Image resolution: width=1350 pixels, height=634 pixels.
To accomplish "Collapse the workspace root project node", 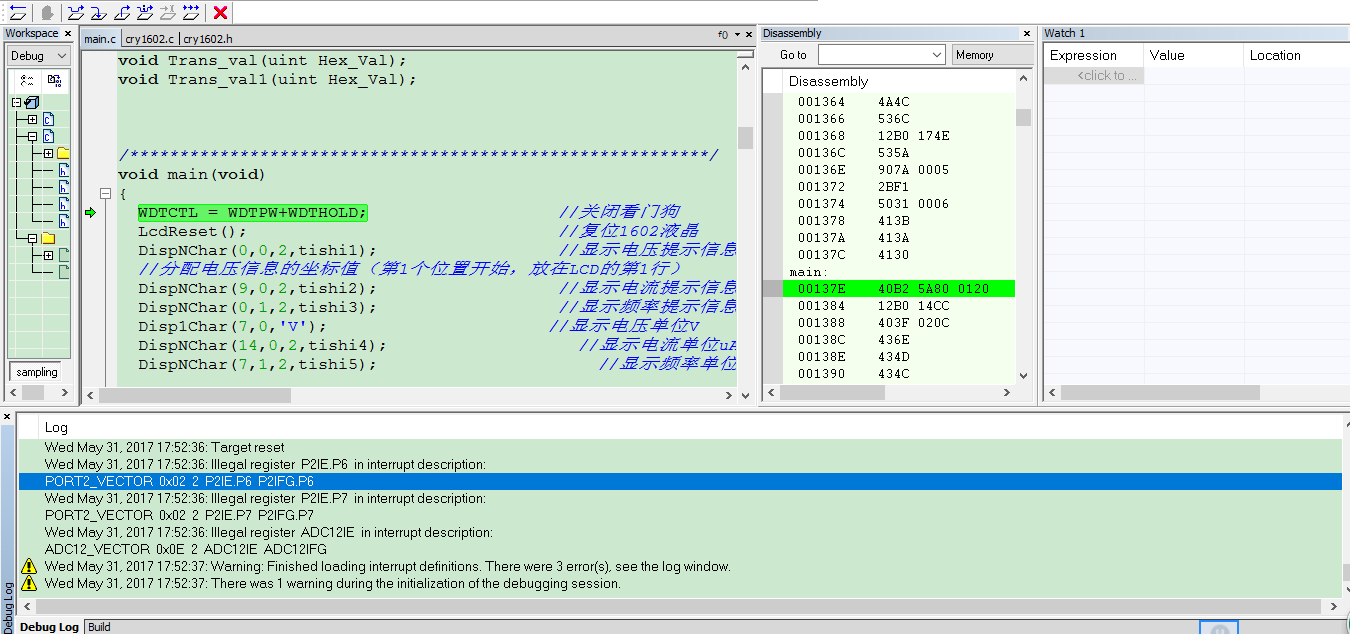I will 16,102.
